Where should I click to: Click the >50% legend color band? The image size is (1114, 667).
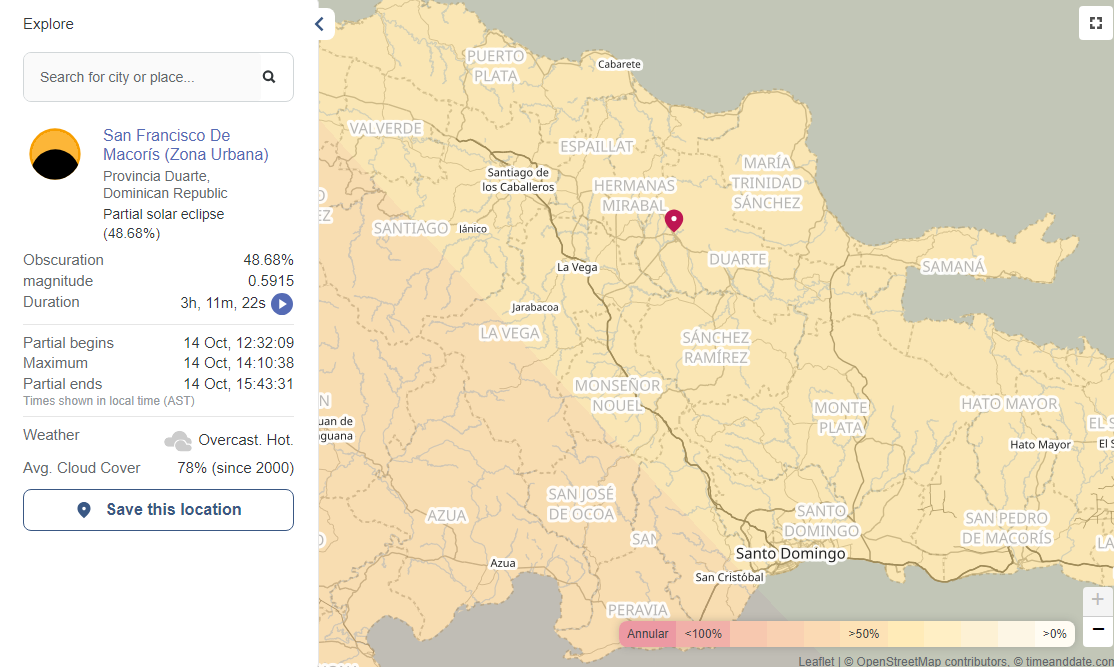click(x=864, y=634)
